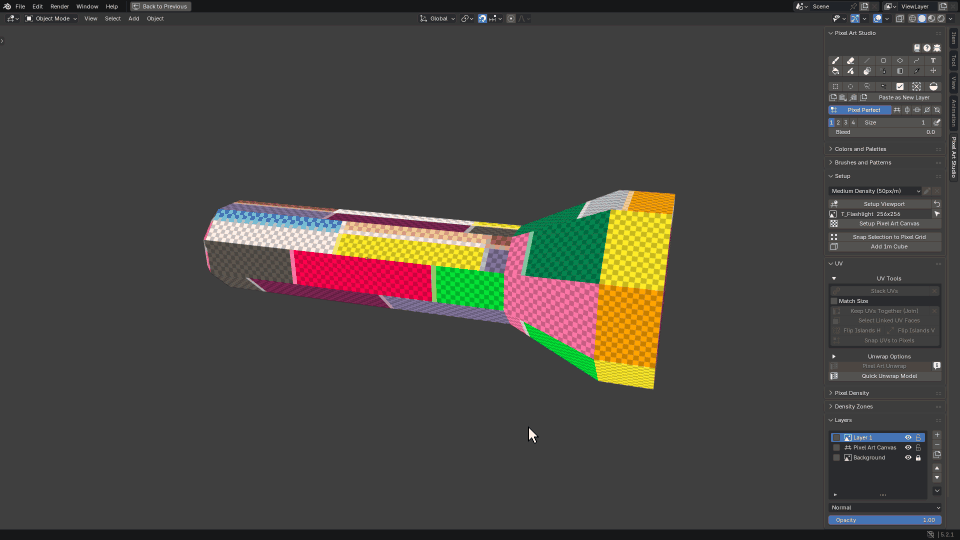Select the rectangle shape tool
This screenshot has width=960, height=540.
click(883, 61)
